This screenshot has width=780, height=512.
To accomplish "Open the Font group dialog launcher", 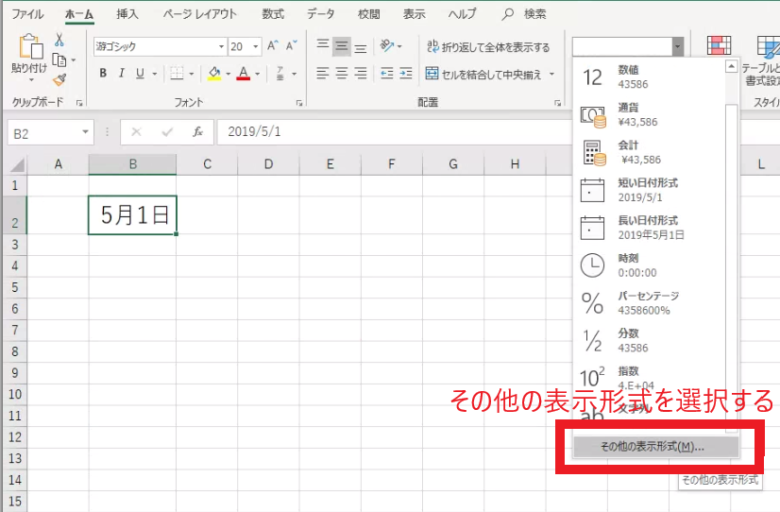I will pyautogui.click(x=299, y=103).
